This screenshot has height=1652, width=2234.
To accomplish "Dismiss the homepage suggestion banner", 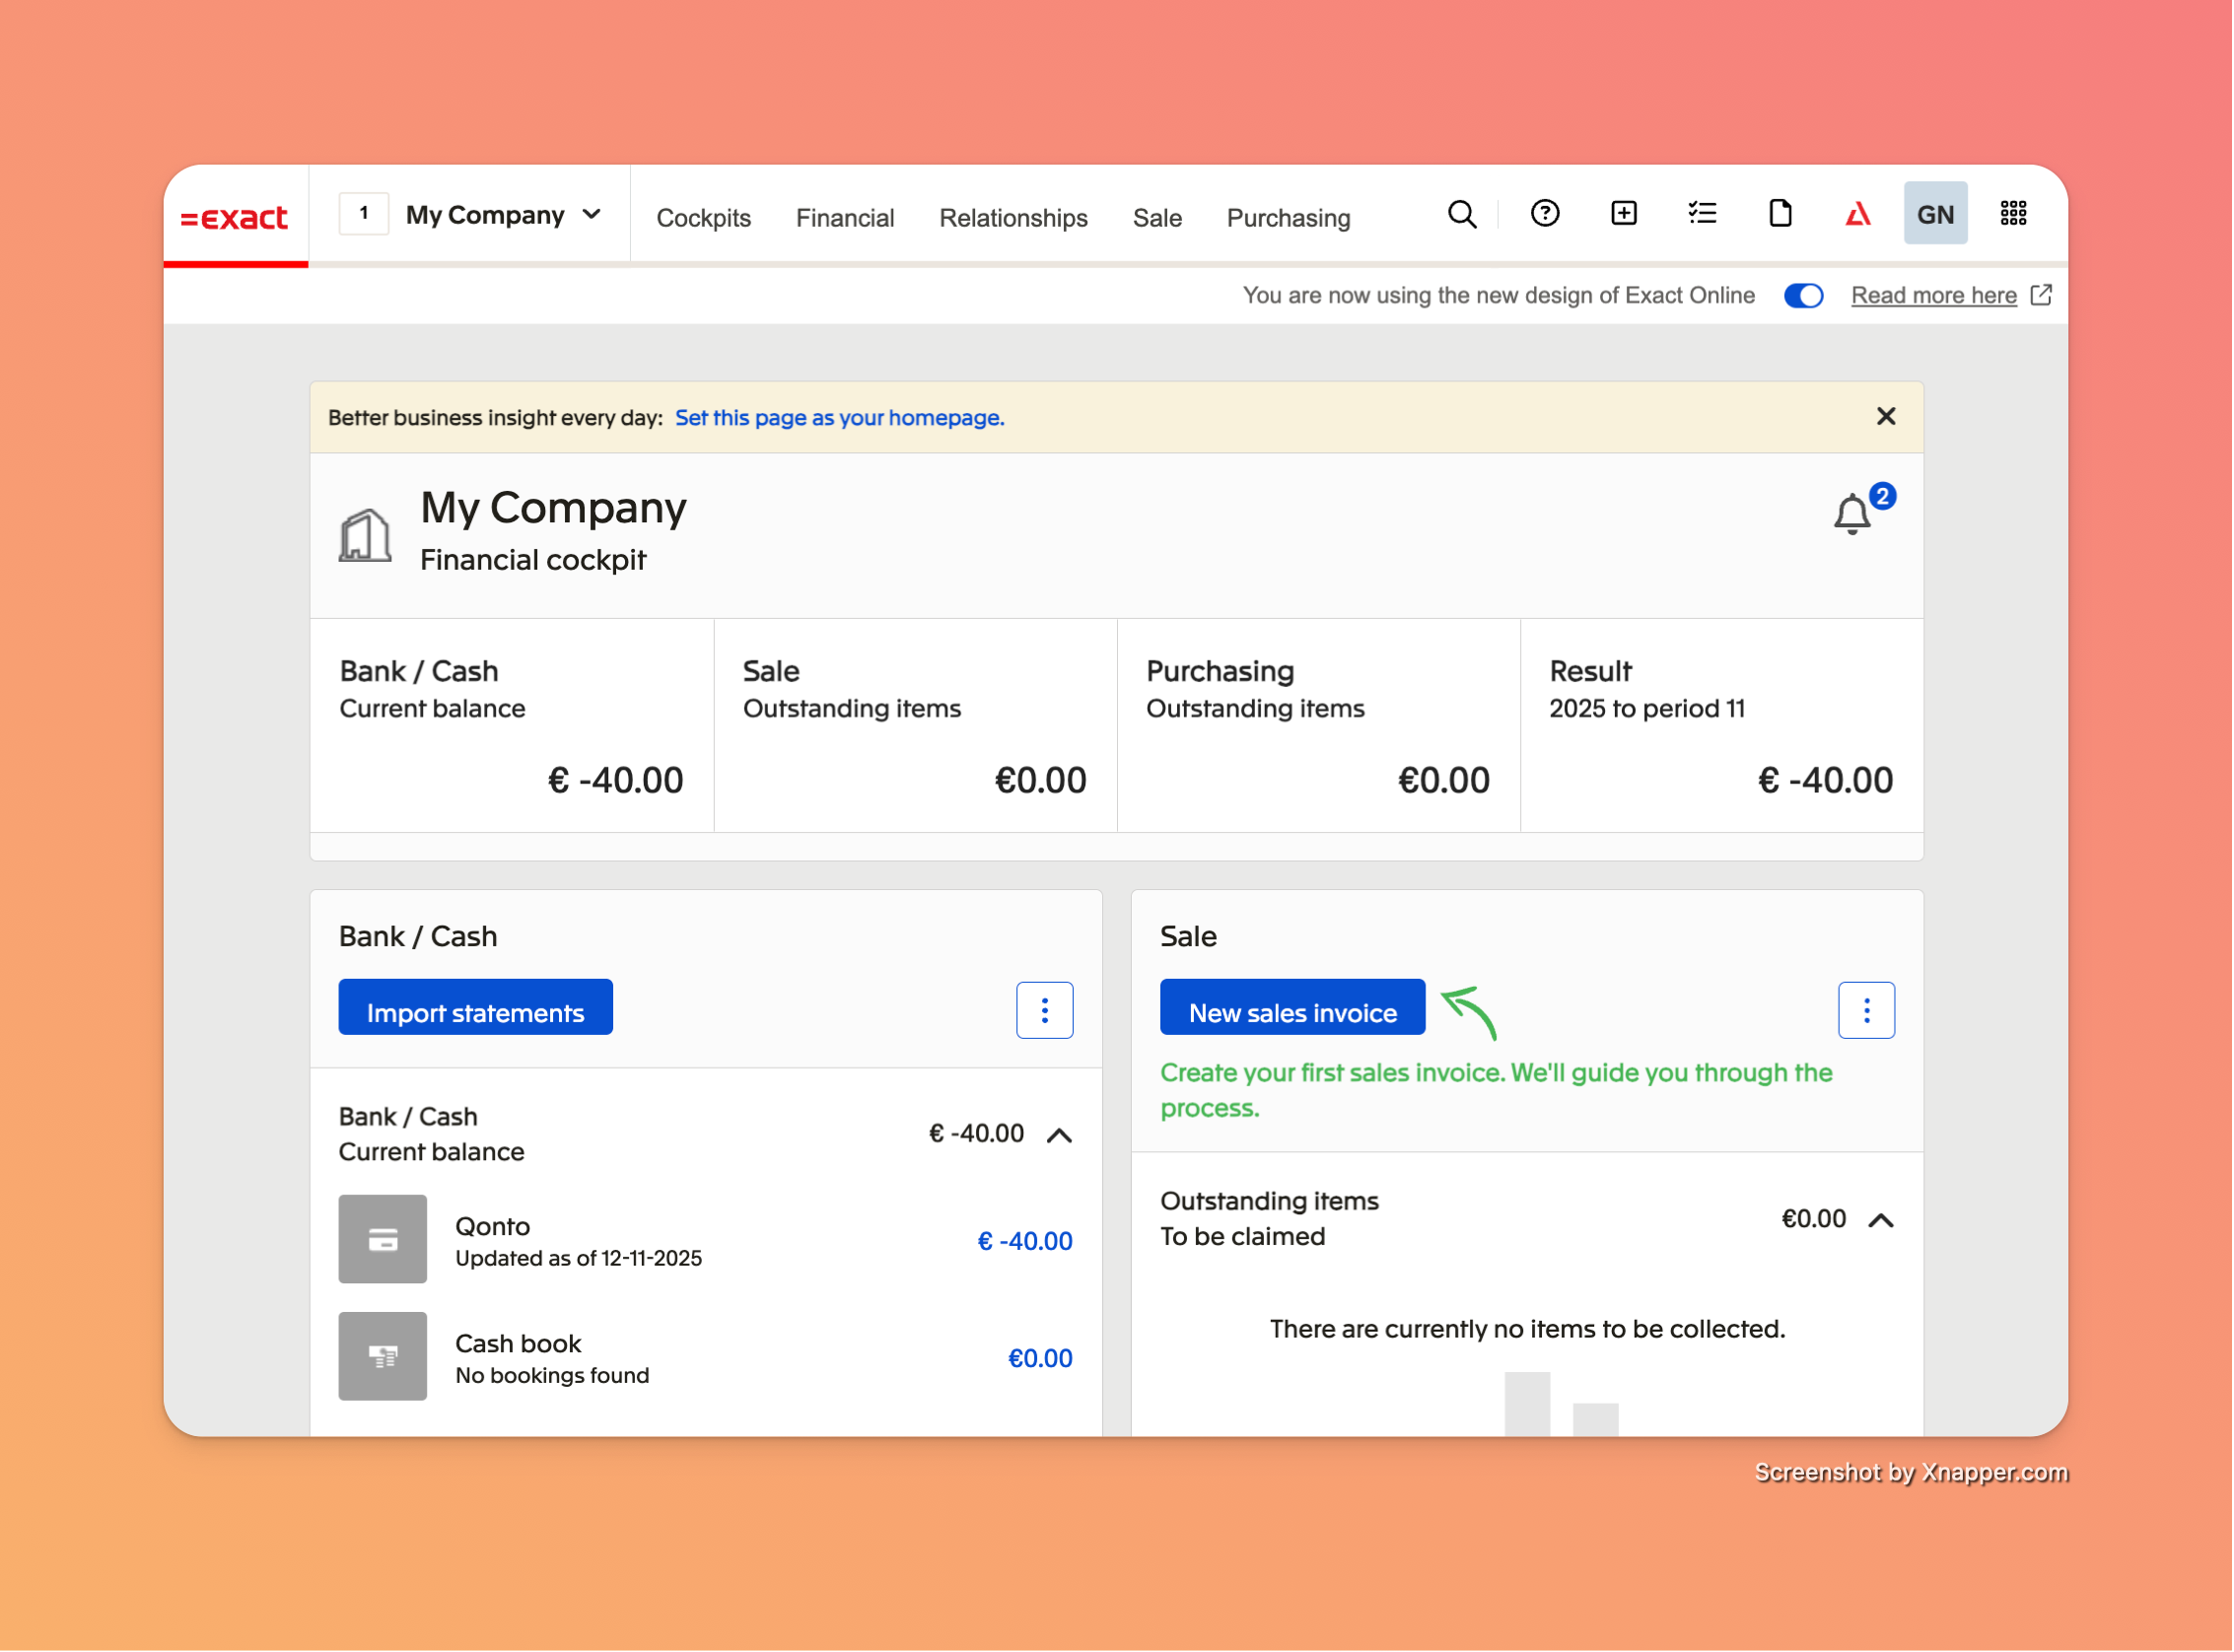I will click(x=1886, y=415).
